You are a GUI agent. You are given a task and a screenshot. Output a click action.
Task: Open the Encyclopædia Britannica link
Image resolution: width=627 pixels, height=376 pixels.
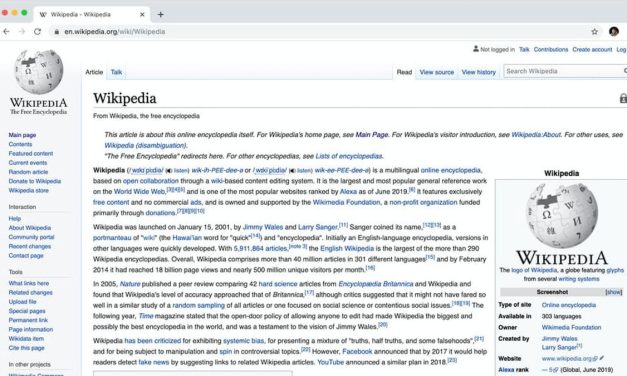click(x=375, y=284)
